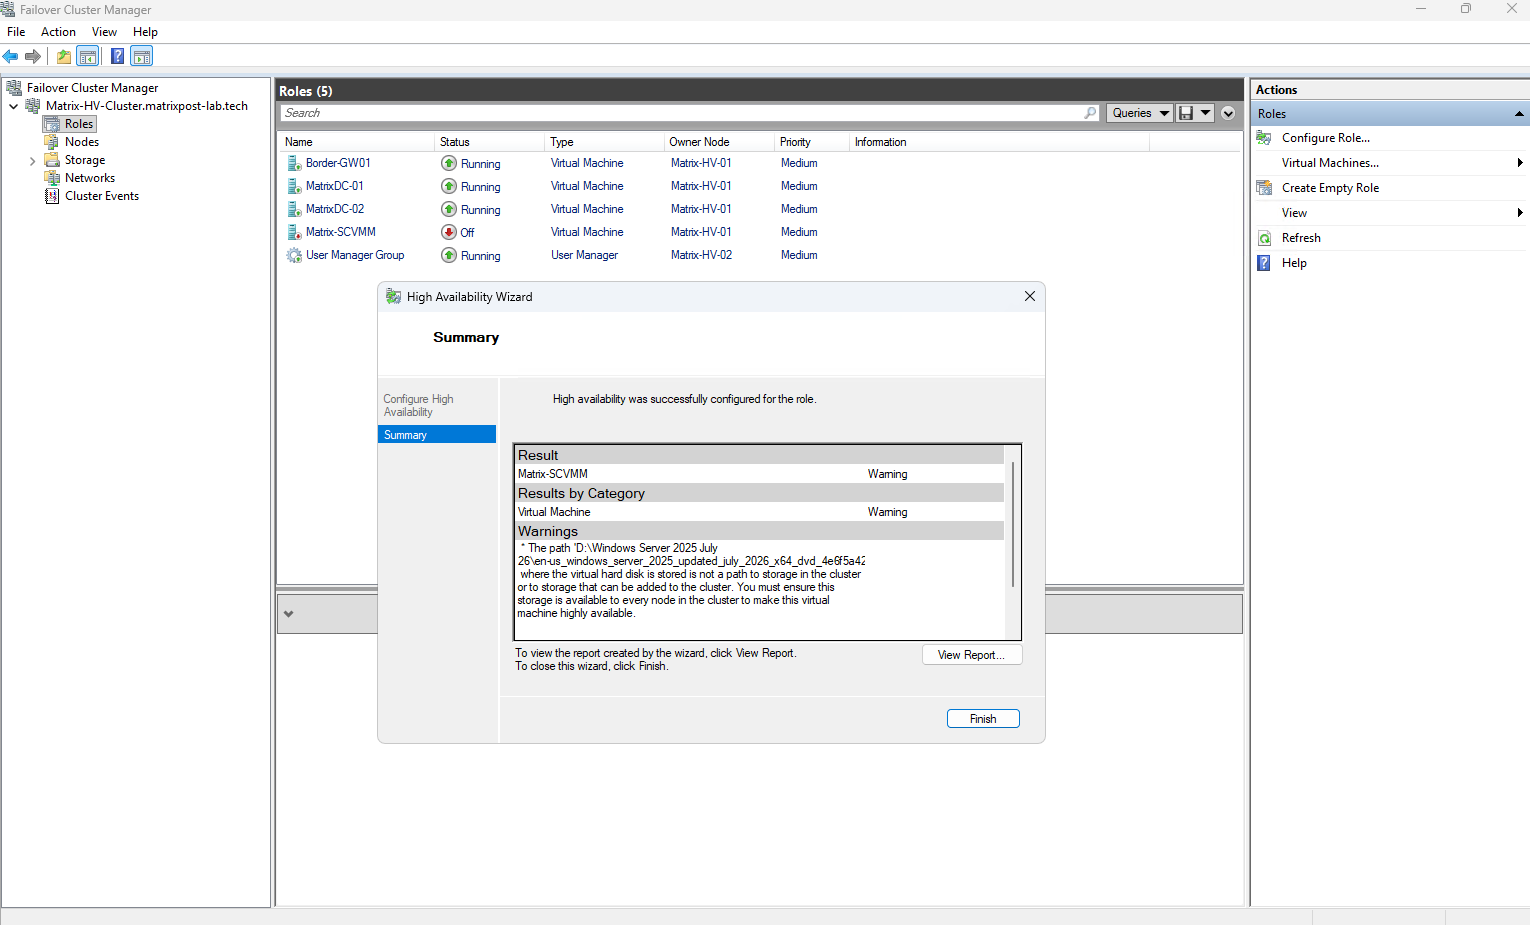Viewport: 1530px width, 925px height.
Task: Select the Networks item in the tree
Action: [x=90, y=178]
